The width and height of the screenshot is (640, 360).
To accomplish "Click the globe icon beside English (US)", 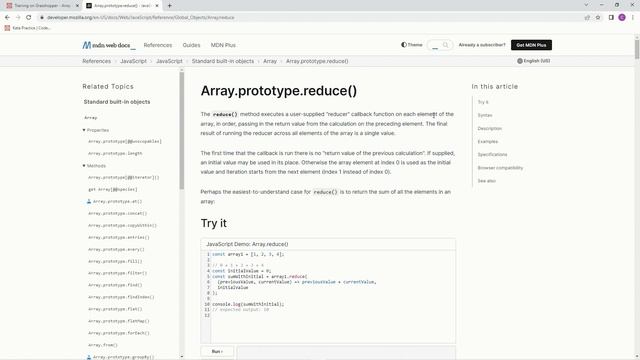I will tap(520, 61).
